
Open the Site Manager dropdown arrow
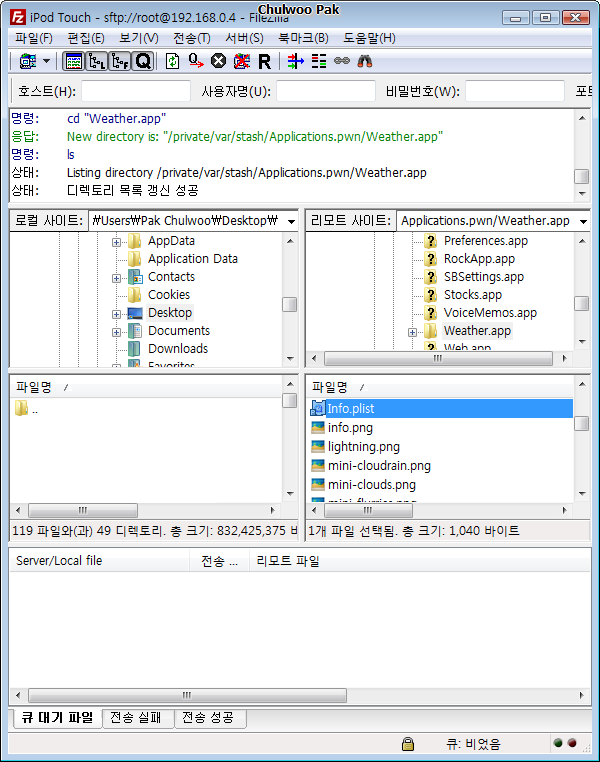coord(47,61)
